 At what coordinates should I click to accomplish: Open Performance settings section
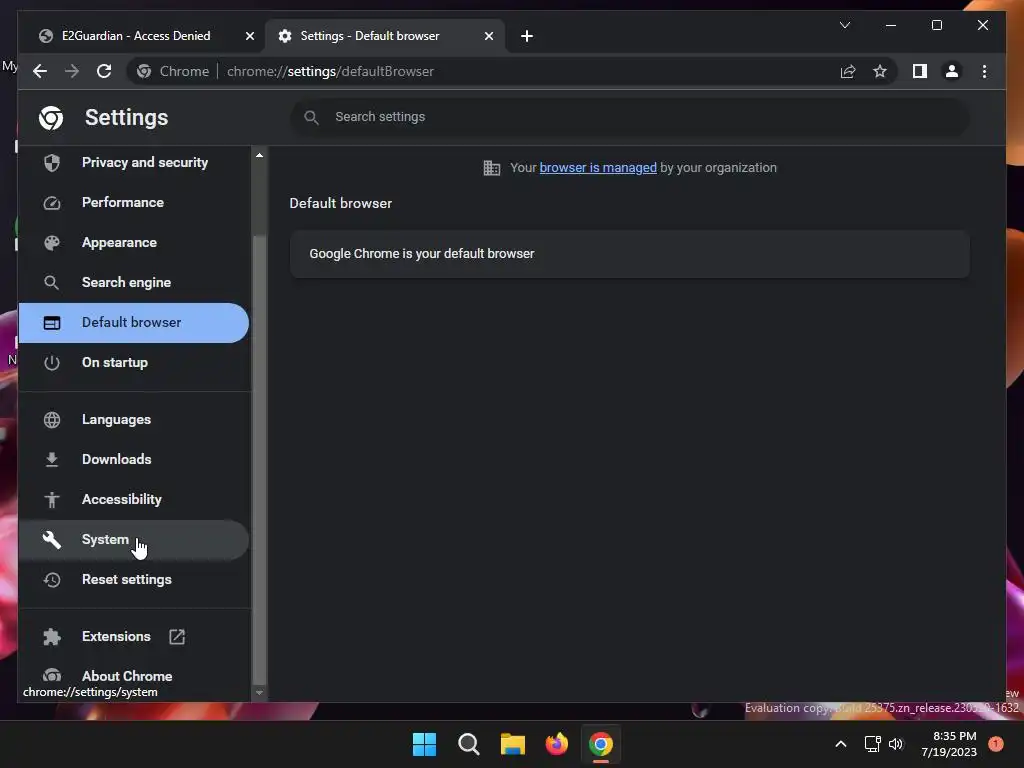(x=134, y=202)
